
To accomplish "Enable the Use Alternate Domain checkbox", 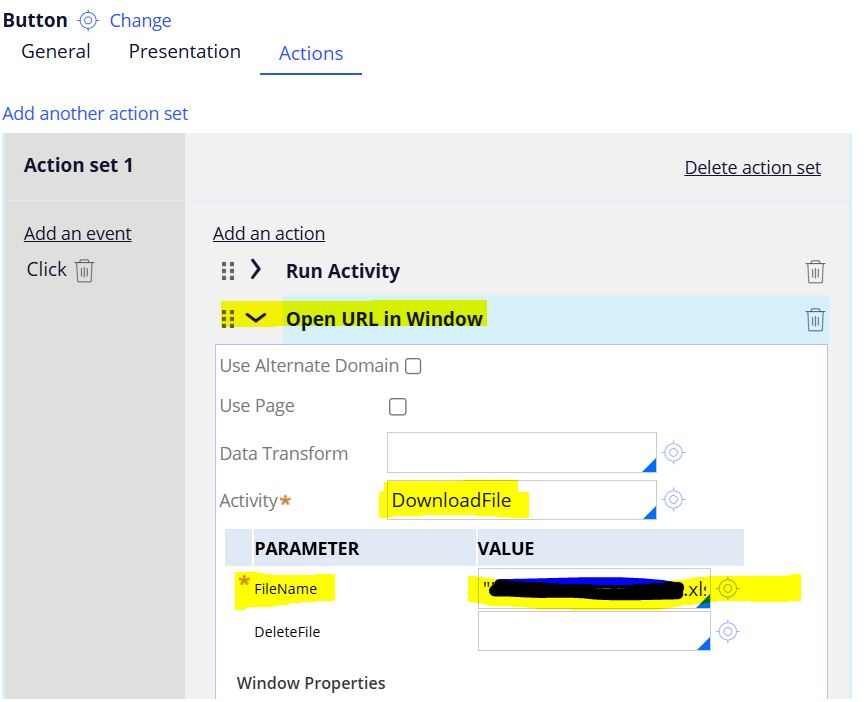I will pos(415,365).
